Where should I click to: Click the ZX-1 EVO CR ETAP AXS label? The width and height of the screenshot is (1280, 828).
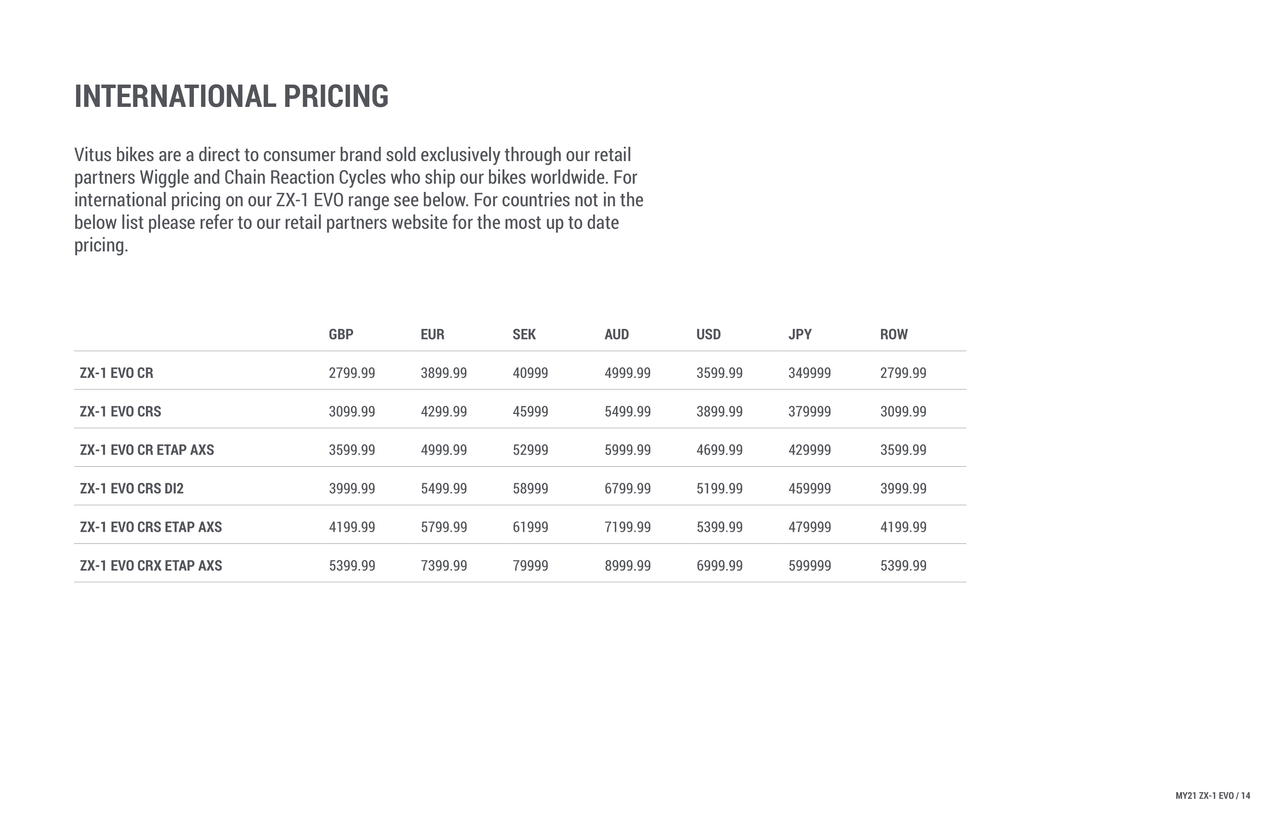(147, 450)
